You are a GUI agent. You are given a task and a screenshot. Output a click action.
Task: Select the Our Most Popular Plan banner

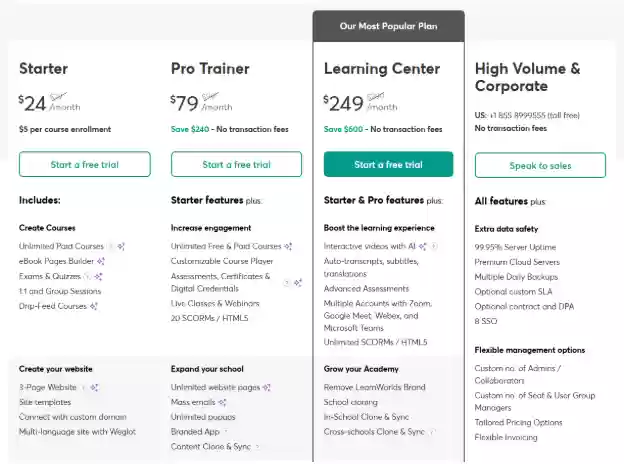(388, 26)
